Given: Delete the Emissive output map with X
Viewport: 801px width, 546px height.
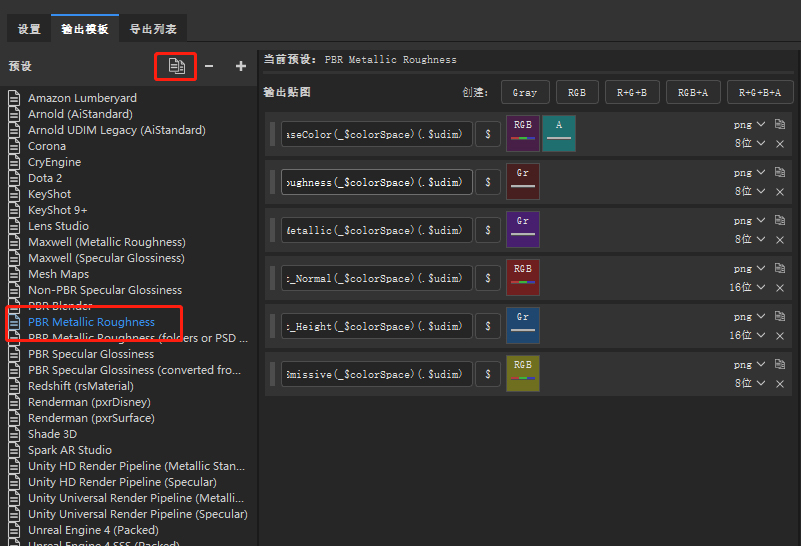Looking at the screenshot, I should click(780, 384).
